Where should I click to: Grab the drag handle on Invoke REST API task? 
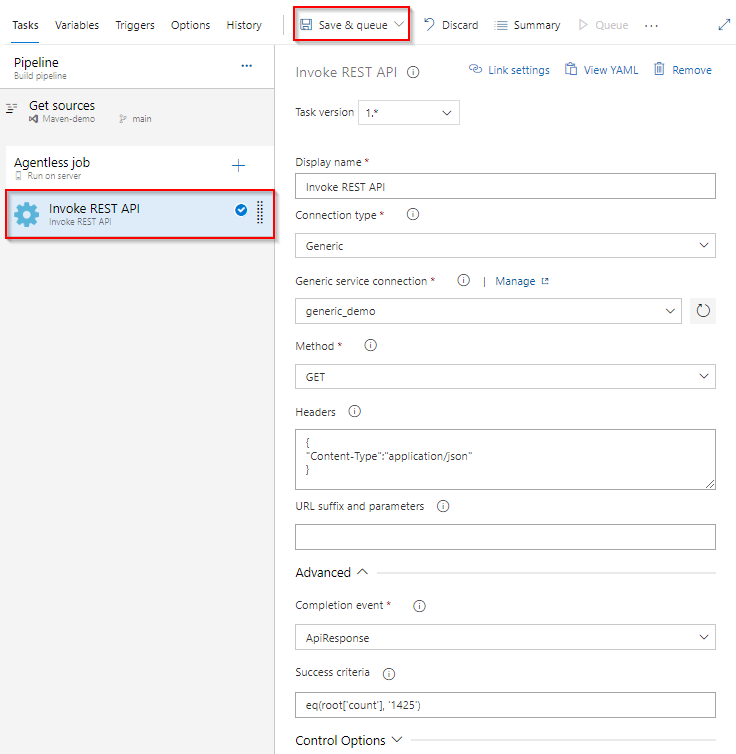[x=260, y=212]
